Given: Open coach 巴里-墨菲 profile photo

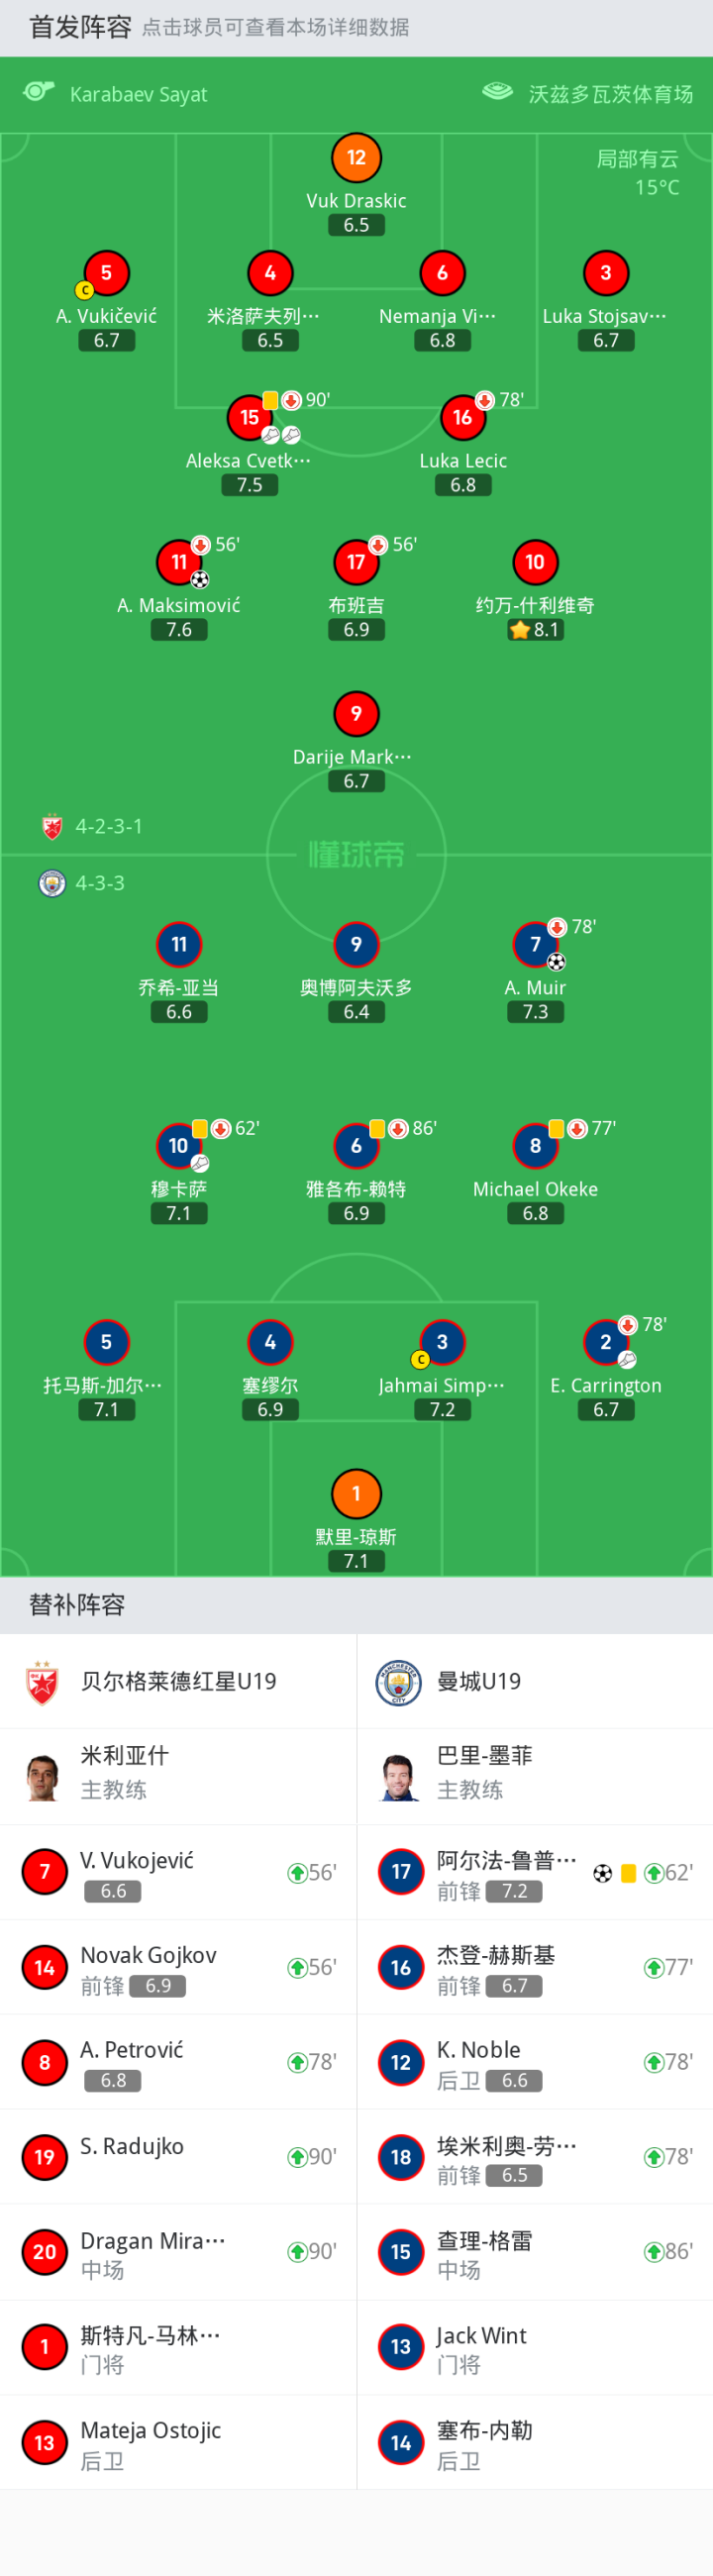Looking at the screenshot, I should pyautogui.click(x=399, y=1776).
